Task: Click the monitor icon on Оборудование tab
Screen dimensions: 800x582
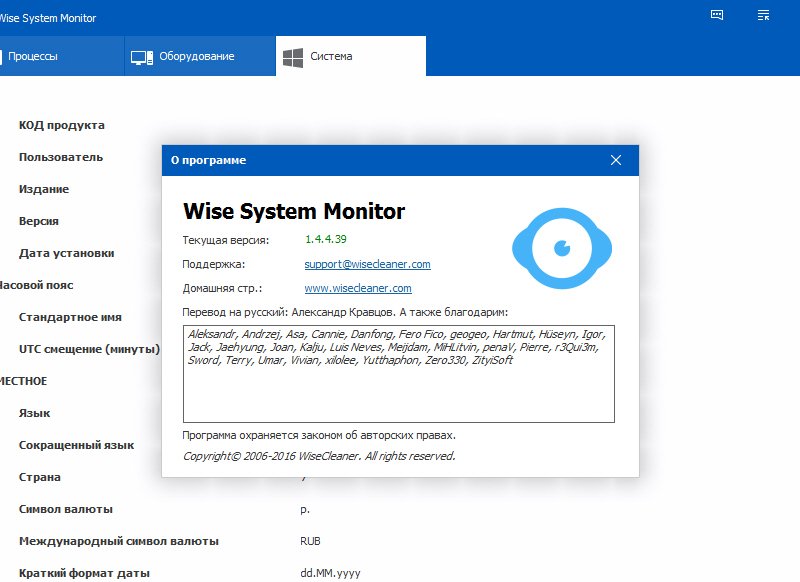Action: (142, 57)
